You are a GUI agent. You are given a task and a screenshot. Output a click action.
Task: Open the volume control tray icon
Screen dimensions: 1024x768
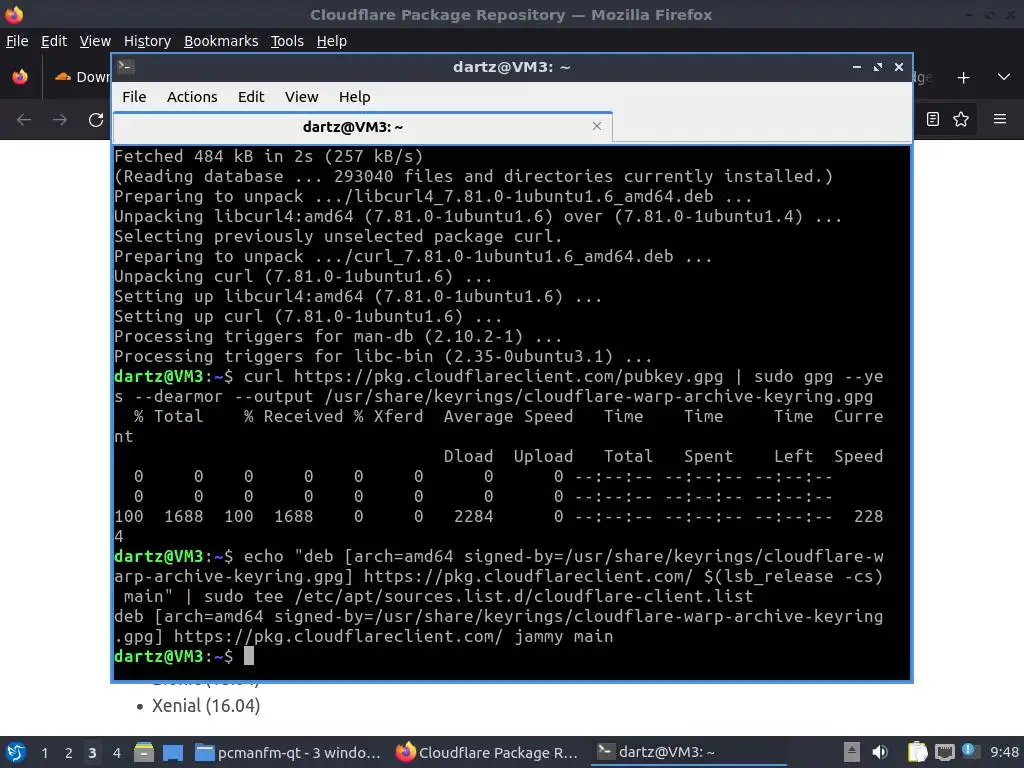click(880, 752)
